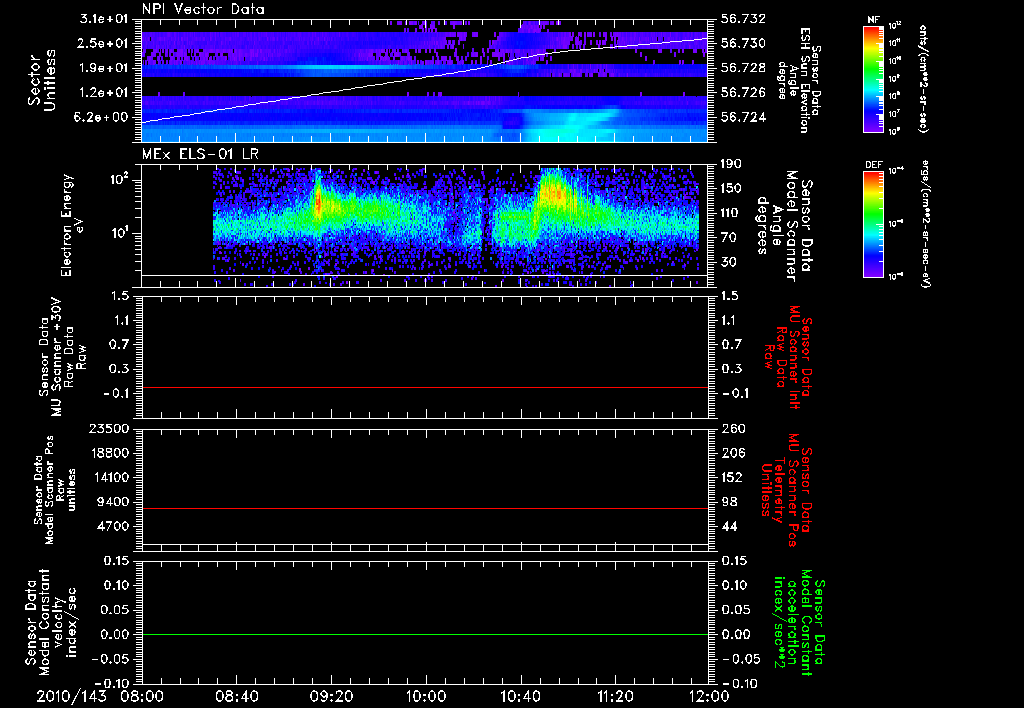Click the "98" telemetry tick value
The image size is (1024, 708).
[729, 502]
